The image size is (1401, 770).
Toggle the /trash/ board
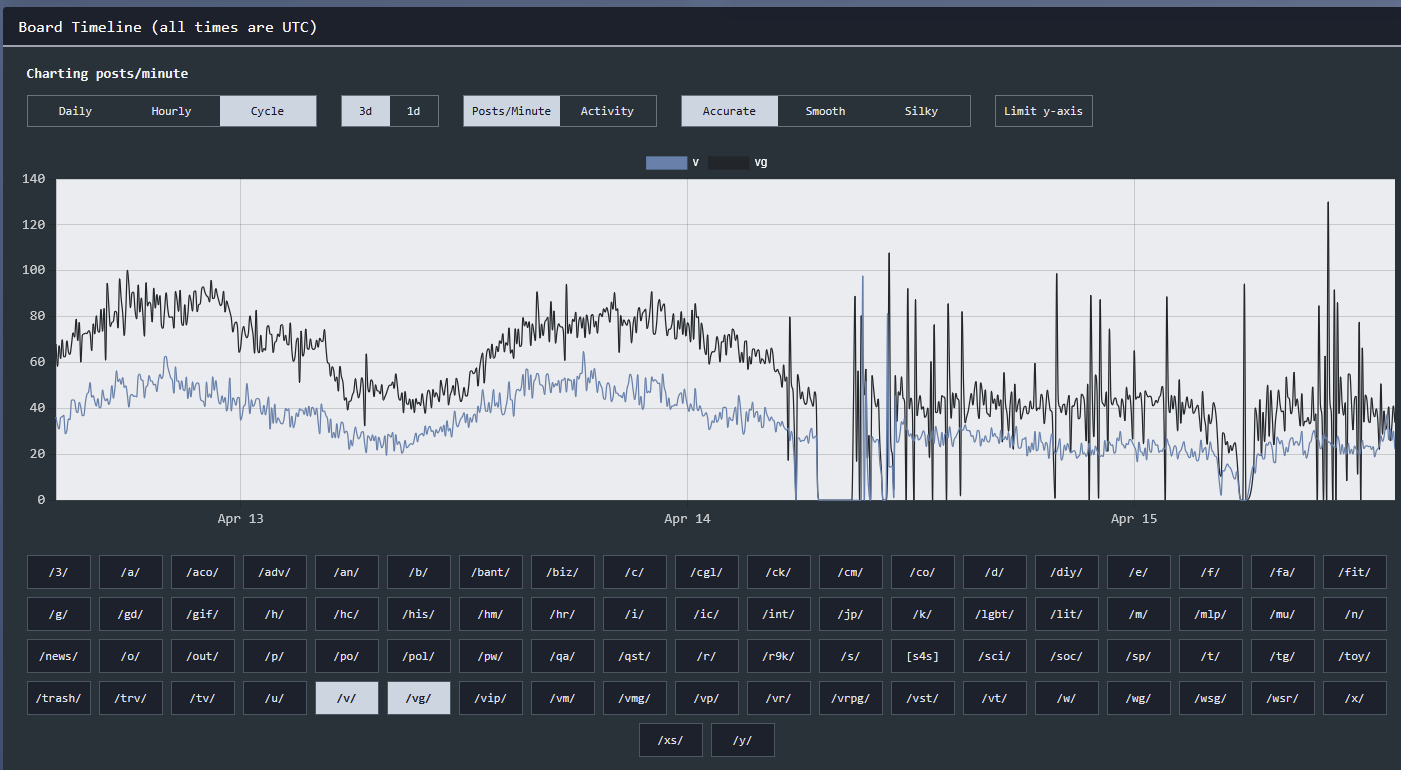pyautogui.click(x=59, y=698)
